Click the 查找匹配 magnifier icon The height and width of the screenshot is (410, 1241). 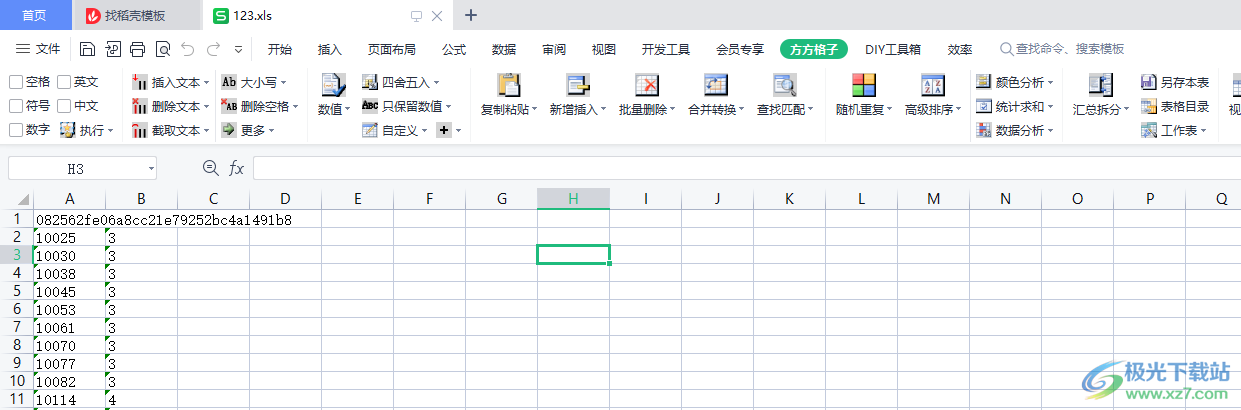click(x=785, y=86)
